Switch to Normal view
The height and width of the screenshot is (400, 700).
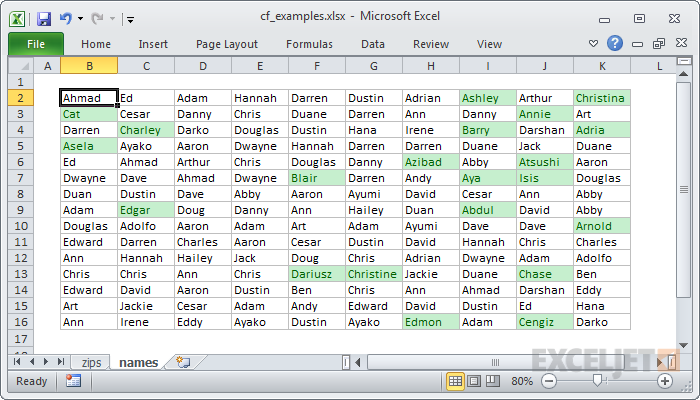tap(454, 381)
